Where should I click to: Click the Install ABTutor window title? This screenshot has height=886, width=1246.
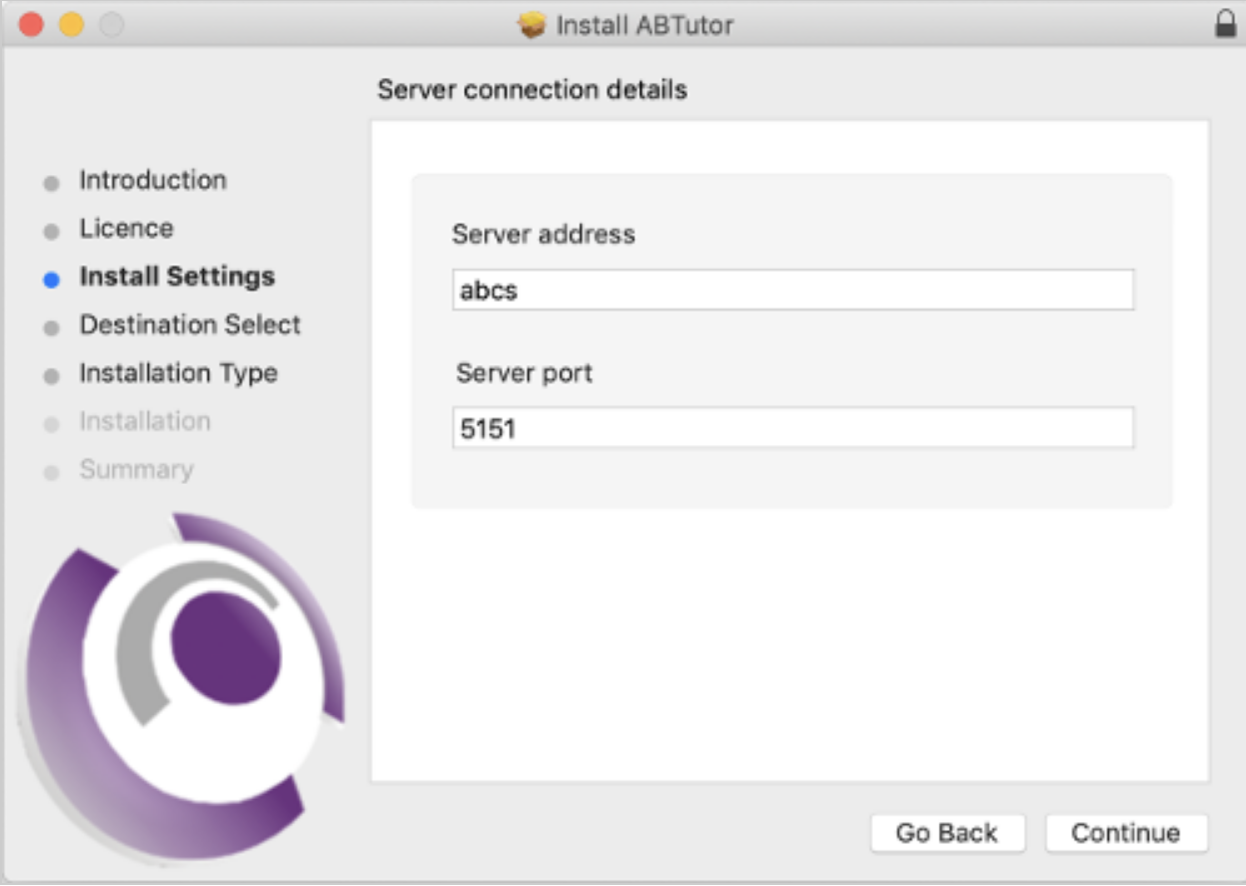click(645, 25)
